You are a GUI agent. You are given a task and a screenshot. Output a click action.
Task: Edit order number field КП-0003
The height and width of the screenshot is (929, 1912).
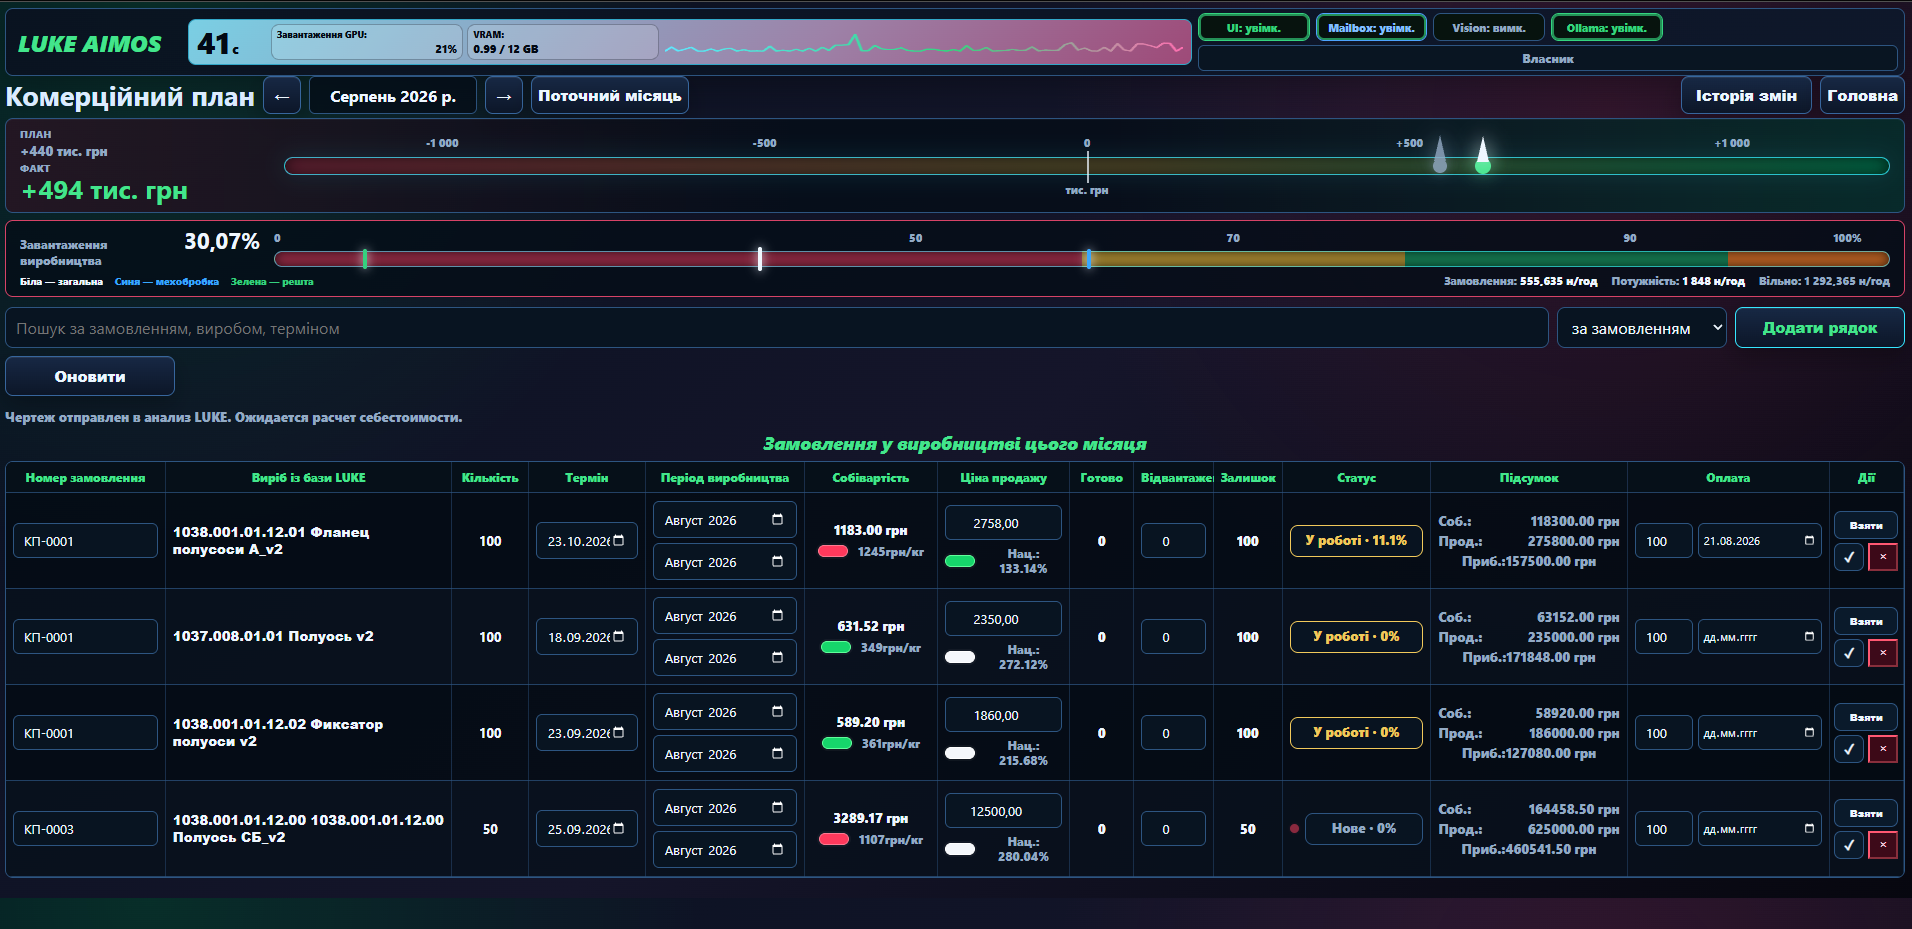click(85, 829)
